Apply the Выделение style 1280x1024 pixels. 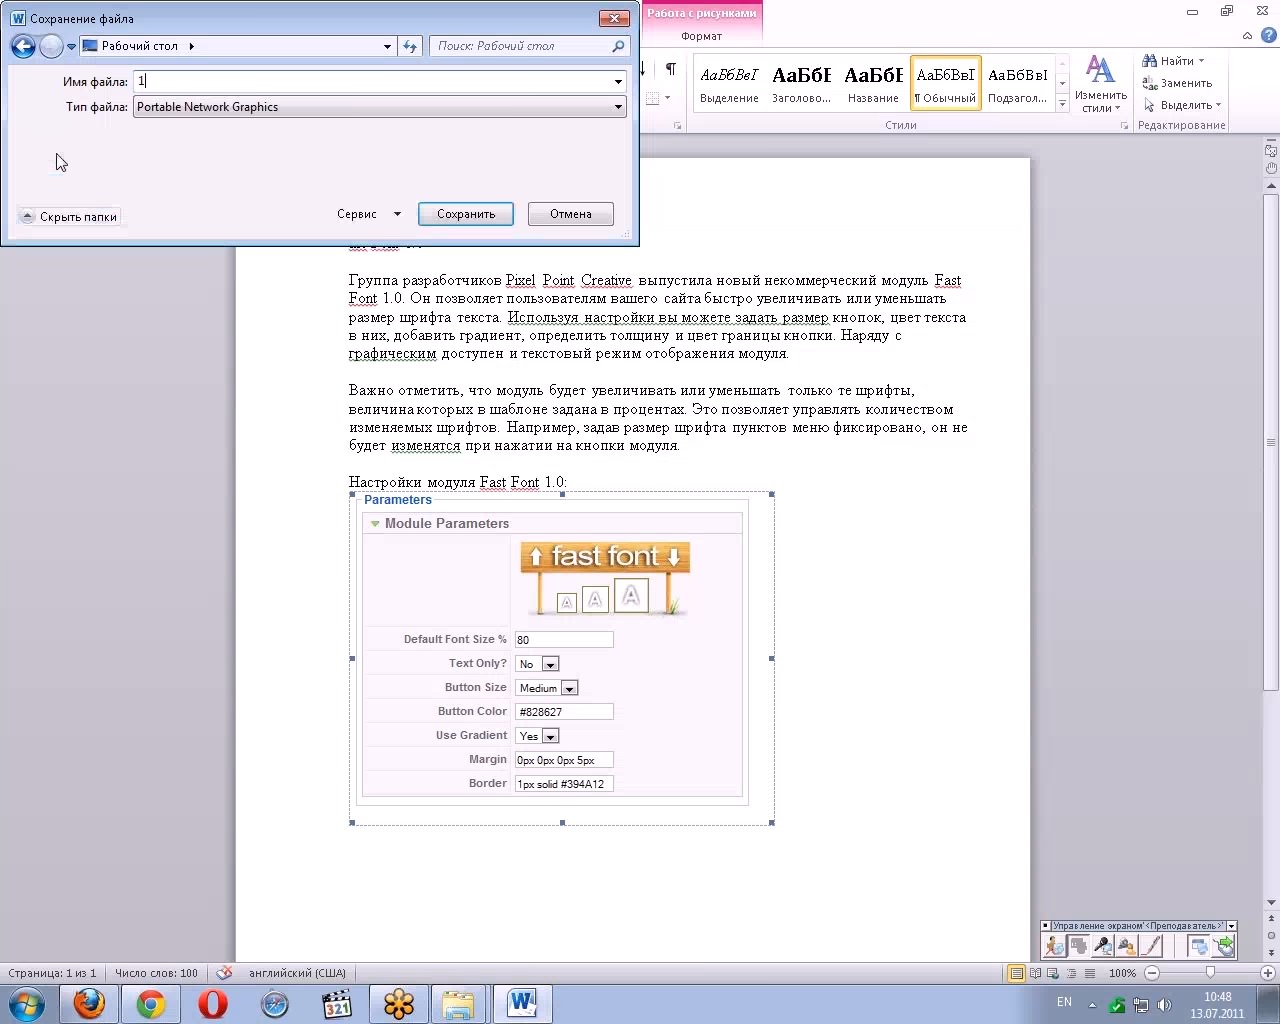pos(729,82)
